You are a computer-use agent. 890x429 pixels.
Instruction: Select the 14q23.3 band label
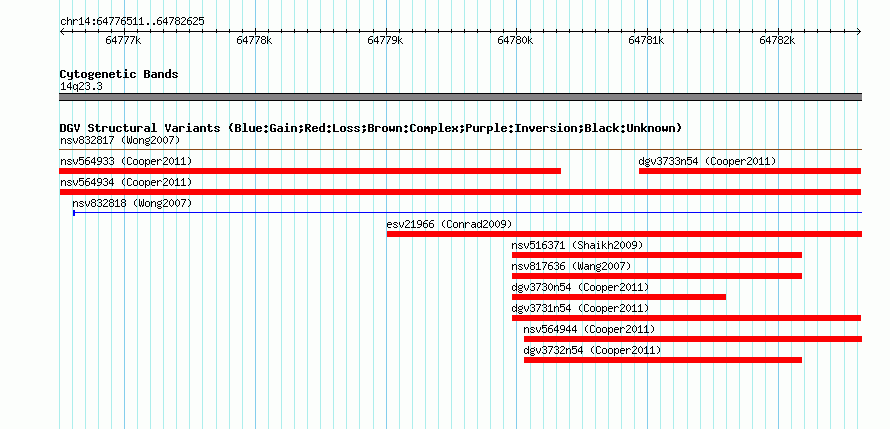pos(81,87)
